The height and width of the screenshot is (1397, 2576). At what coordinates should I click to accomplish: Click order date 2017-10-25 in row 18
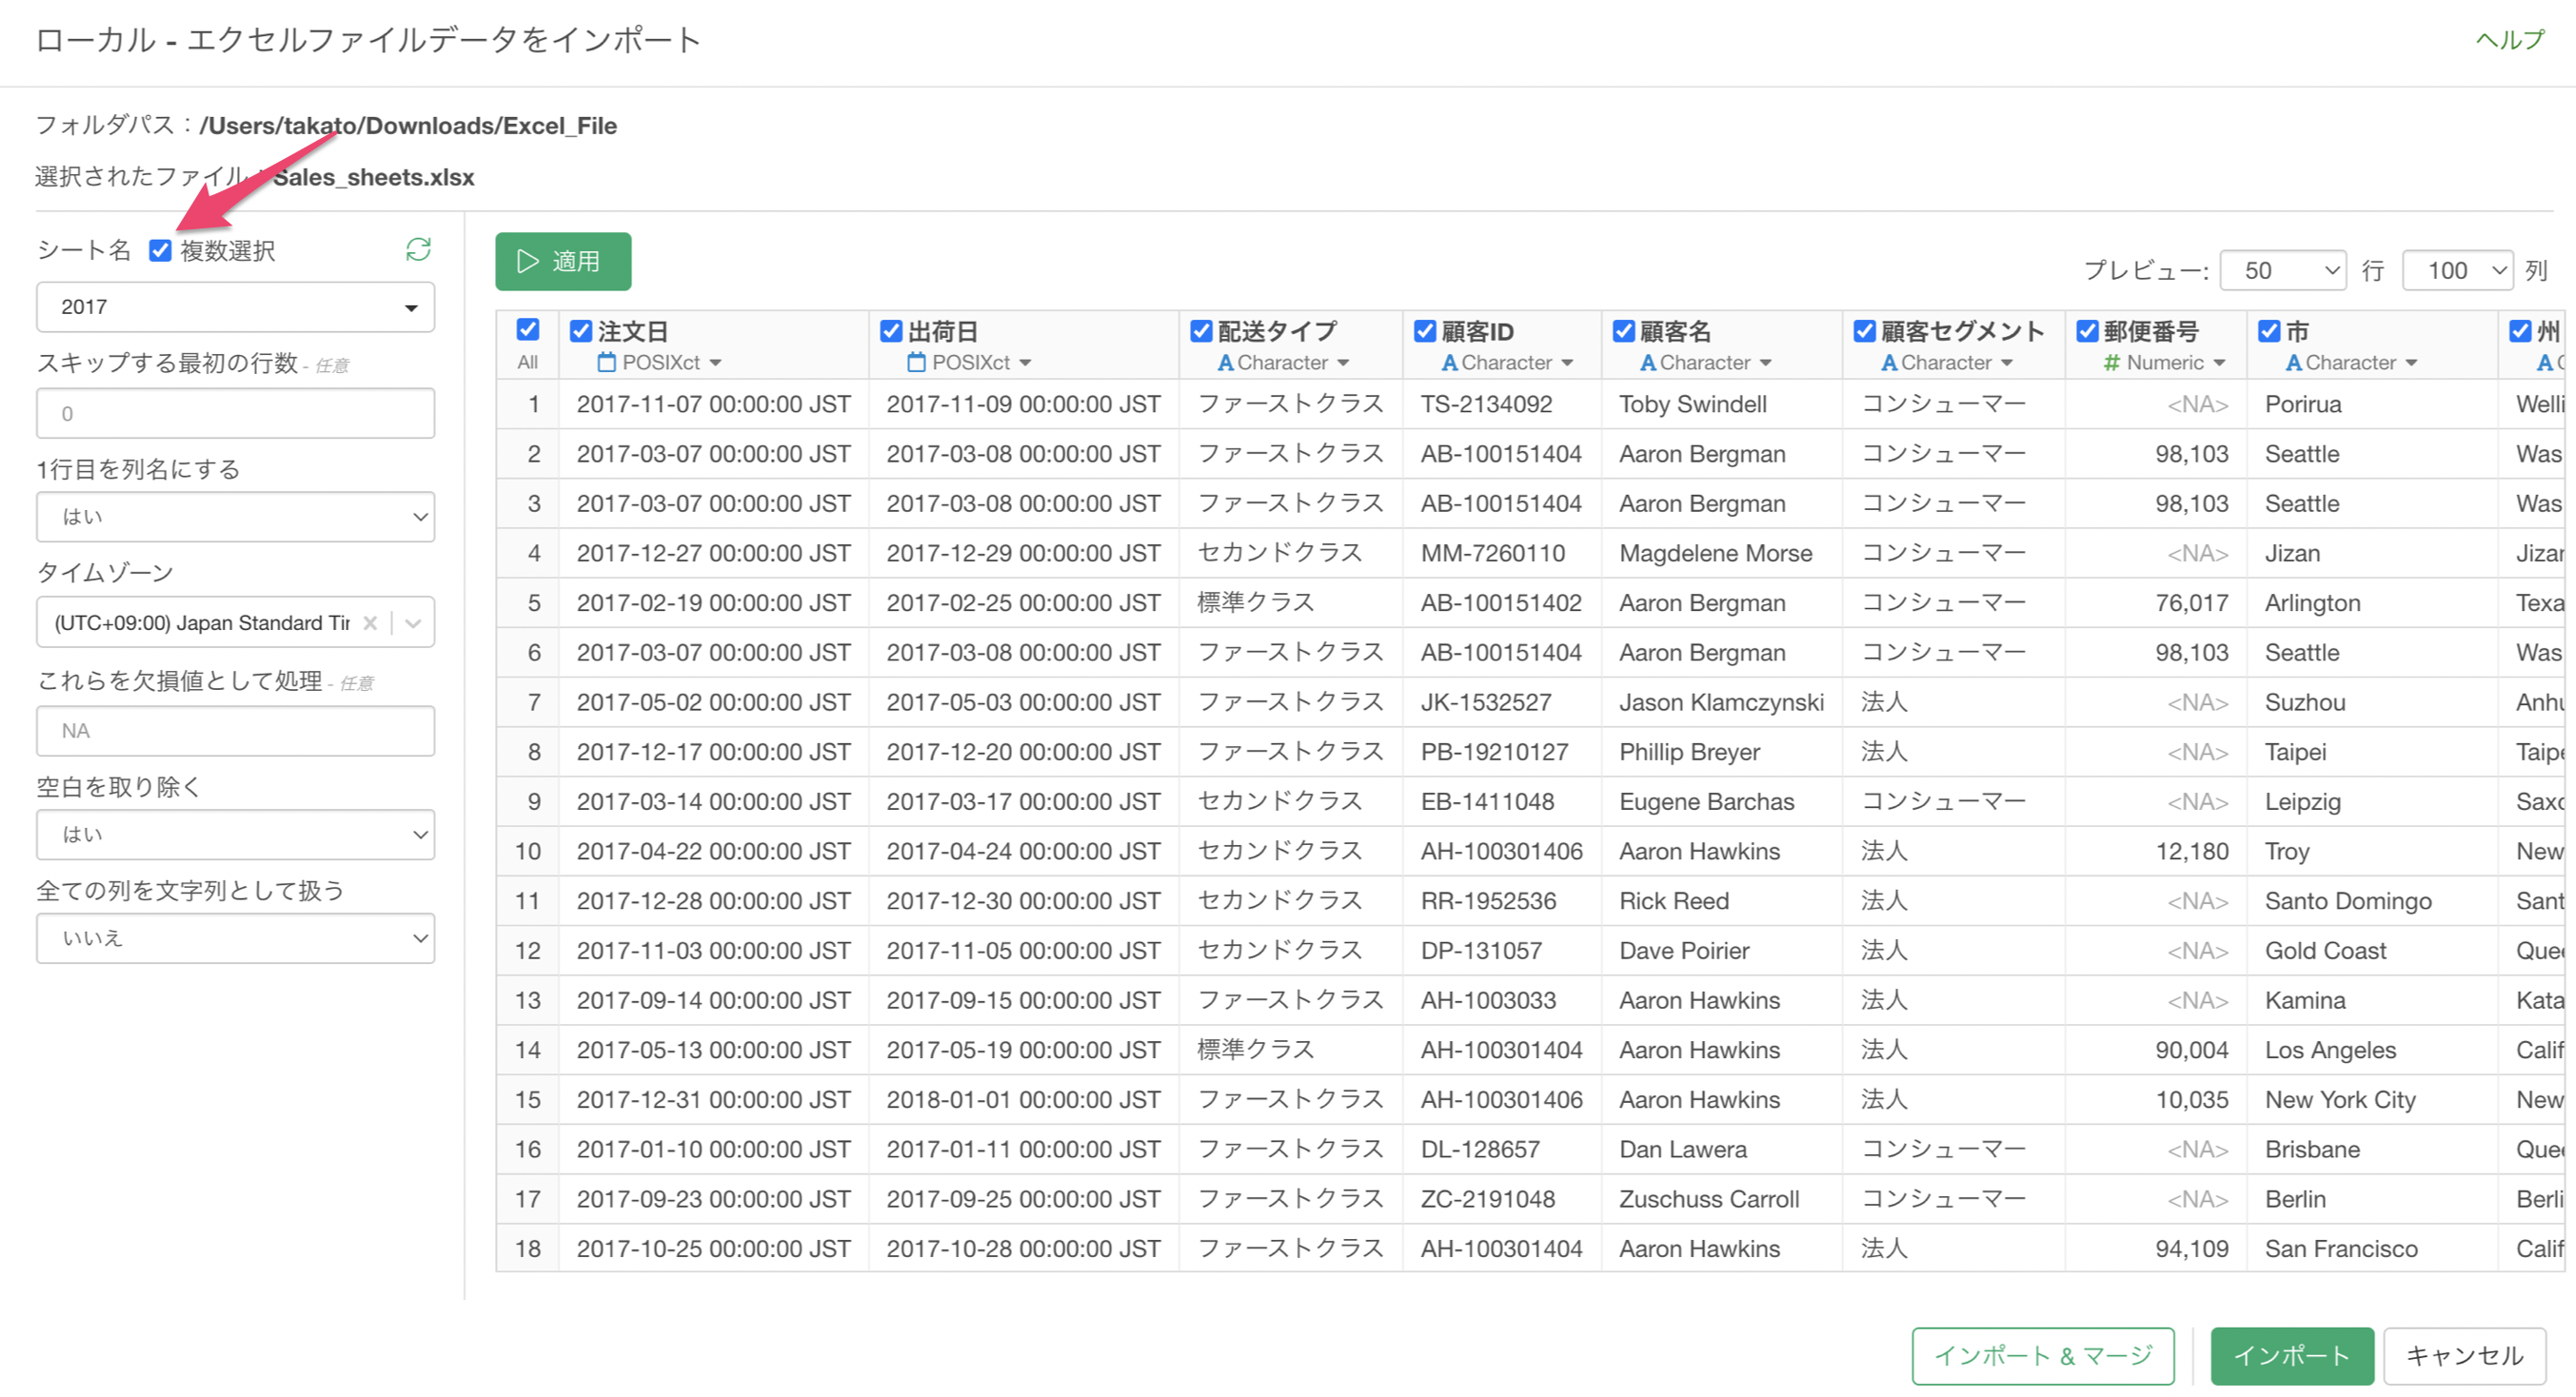tap(713, 1249)
